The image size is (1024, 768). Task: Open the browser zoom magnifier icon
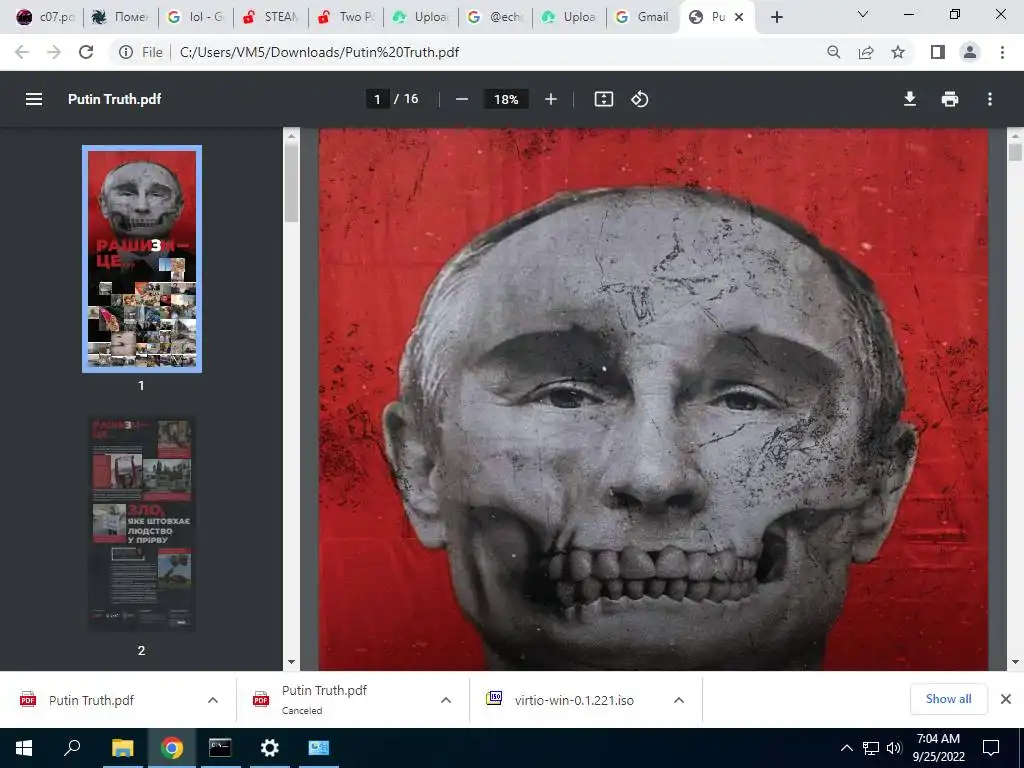pyautogui.click(x=833, y=52)
